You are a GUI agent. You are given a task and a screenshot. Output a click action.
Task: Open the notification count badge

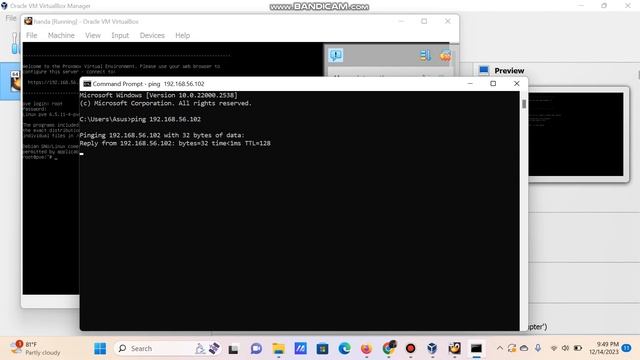pos(627,348)
